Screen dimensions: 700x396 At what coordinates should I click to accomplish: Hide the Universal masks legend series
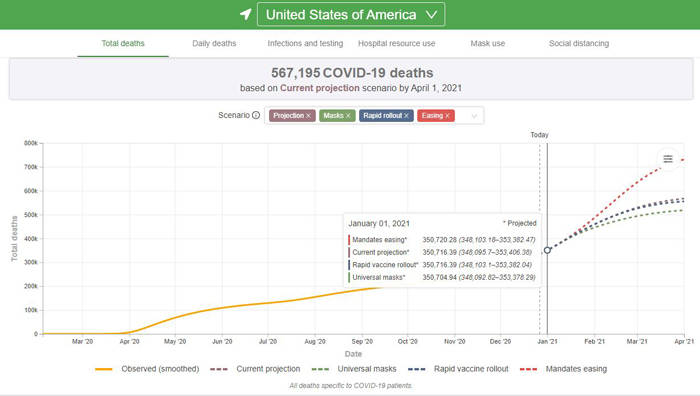coord(354,369)
